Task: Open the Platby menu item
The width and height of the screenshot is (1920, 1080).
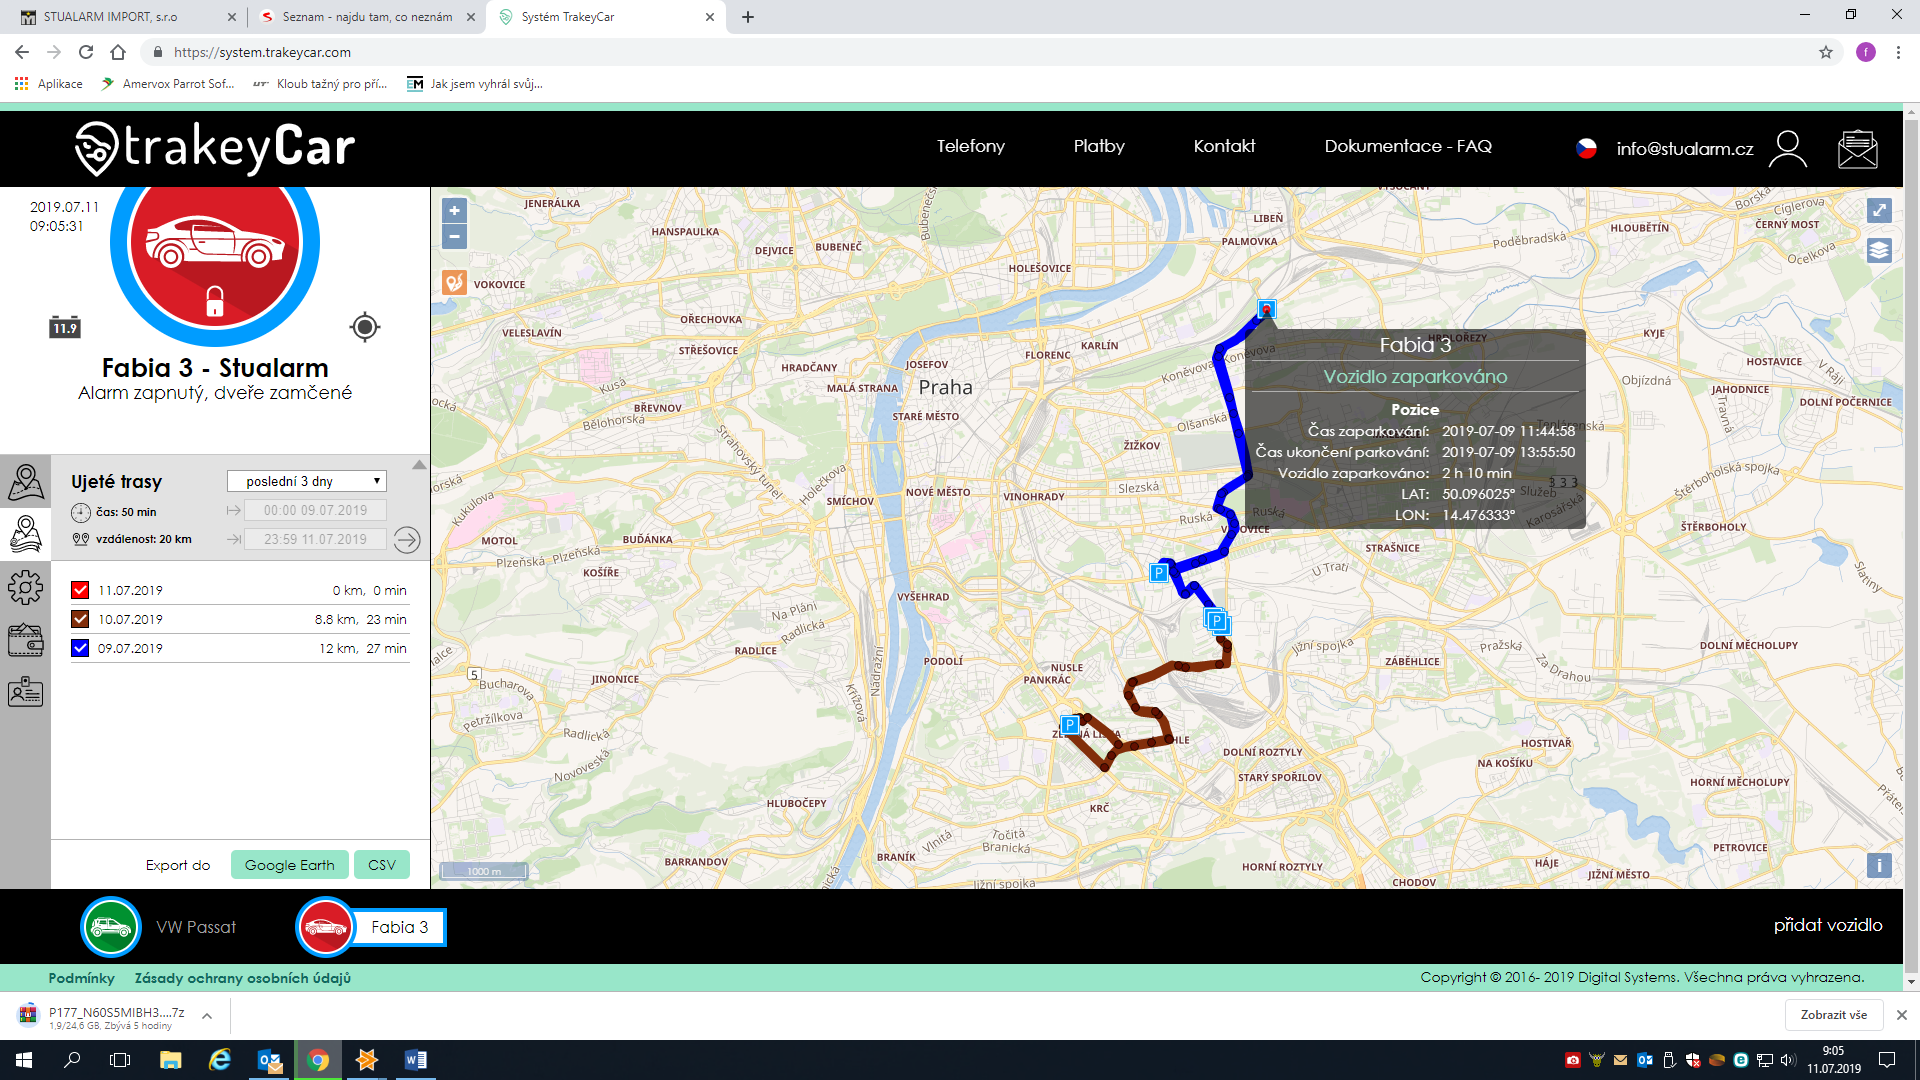Action: 1098,146
